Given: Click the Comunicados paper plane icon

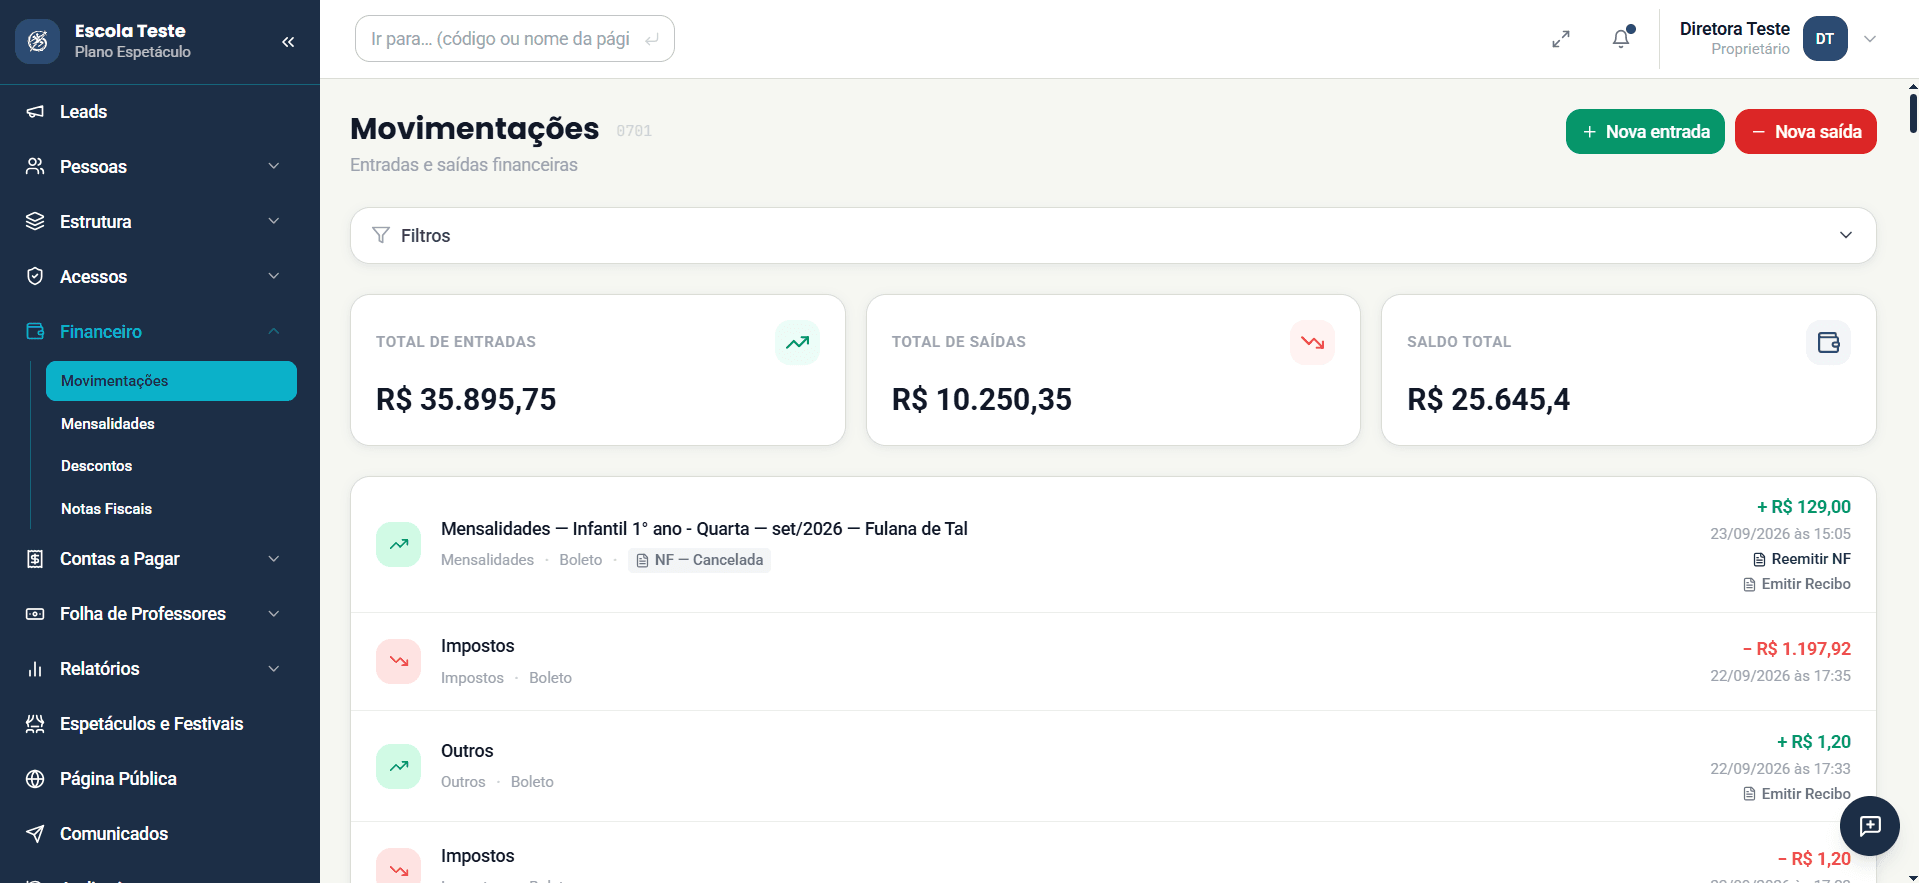Looking at the screenshot, I should 35,834.
